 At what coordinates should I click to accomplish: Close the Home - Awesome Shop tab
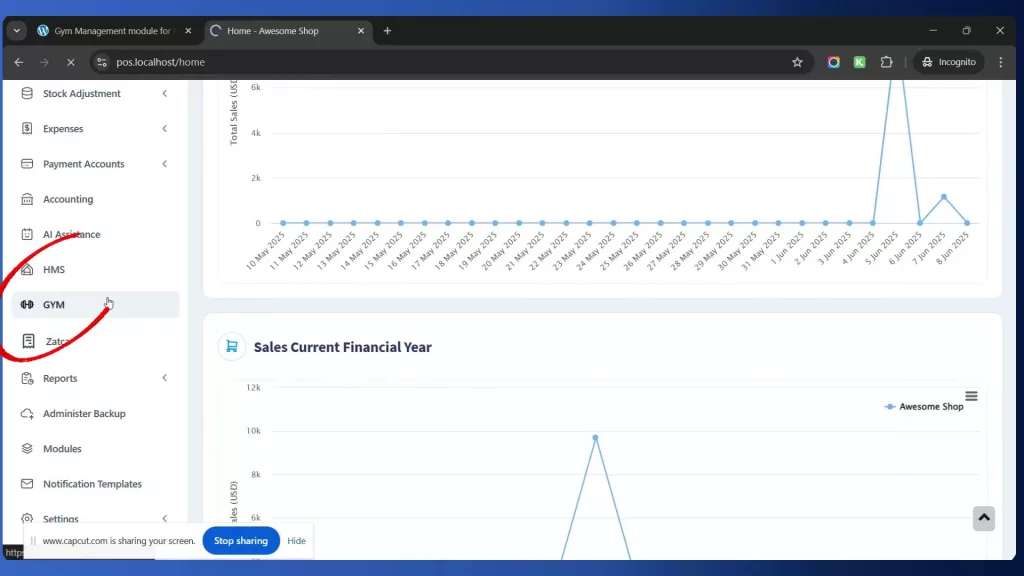[x=360, y=31]
